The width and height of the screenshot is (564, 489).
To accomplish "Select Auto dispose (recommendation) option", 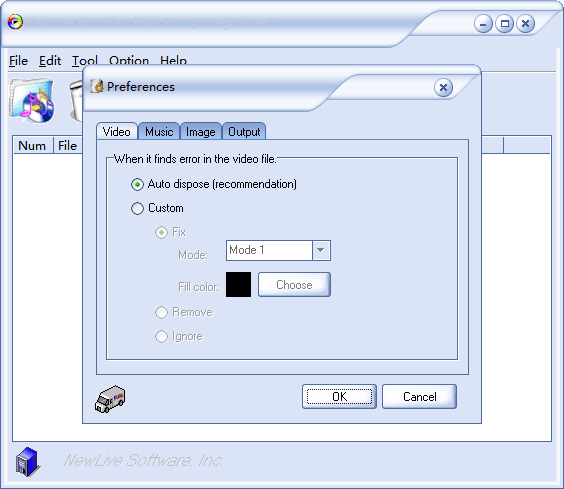I will pyautogui.click(x=214, y=184).
